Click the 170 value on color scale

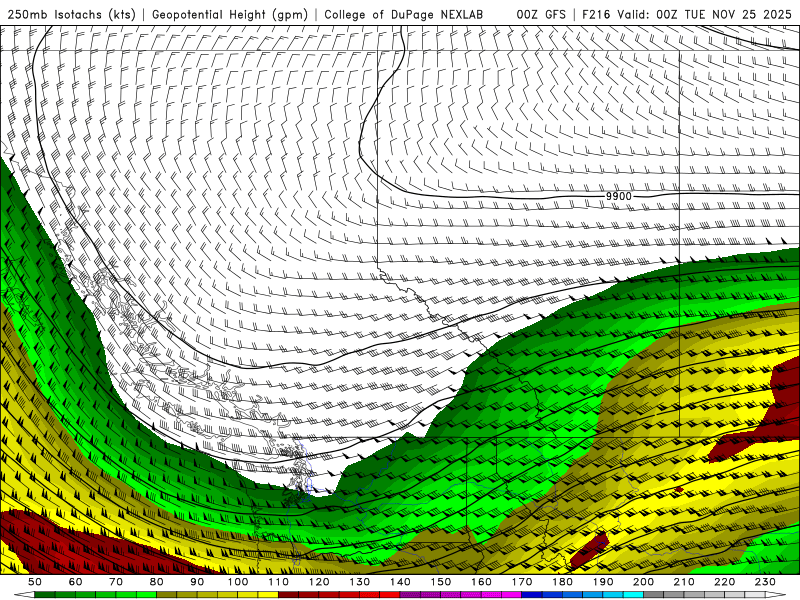coord(522,582)
